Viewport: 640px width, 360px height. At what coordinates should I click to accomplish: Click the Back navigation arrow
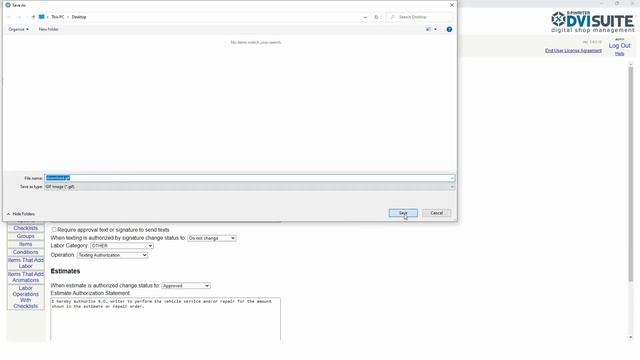click(x=9, y=17)
